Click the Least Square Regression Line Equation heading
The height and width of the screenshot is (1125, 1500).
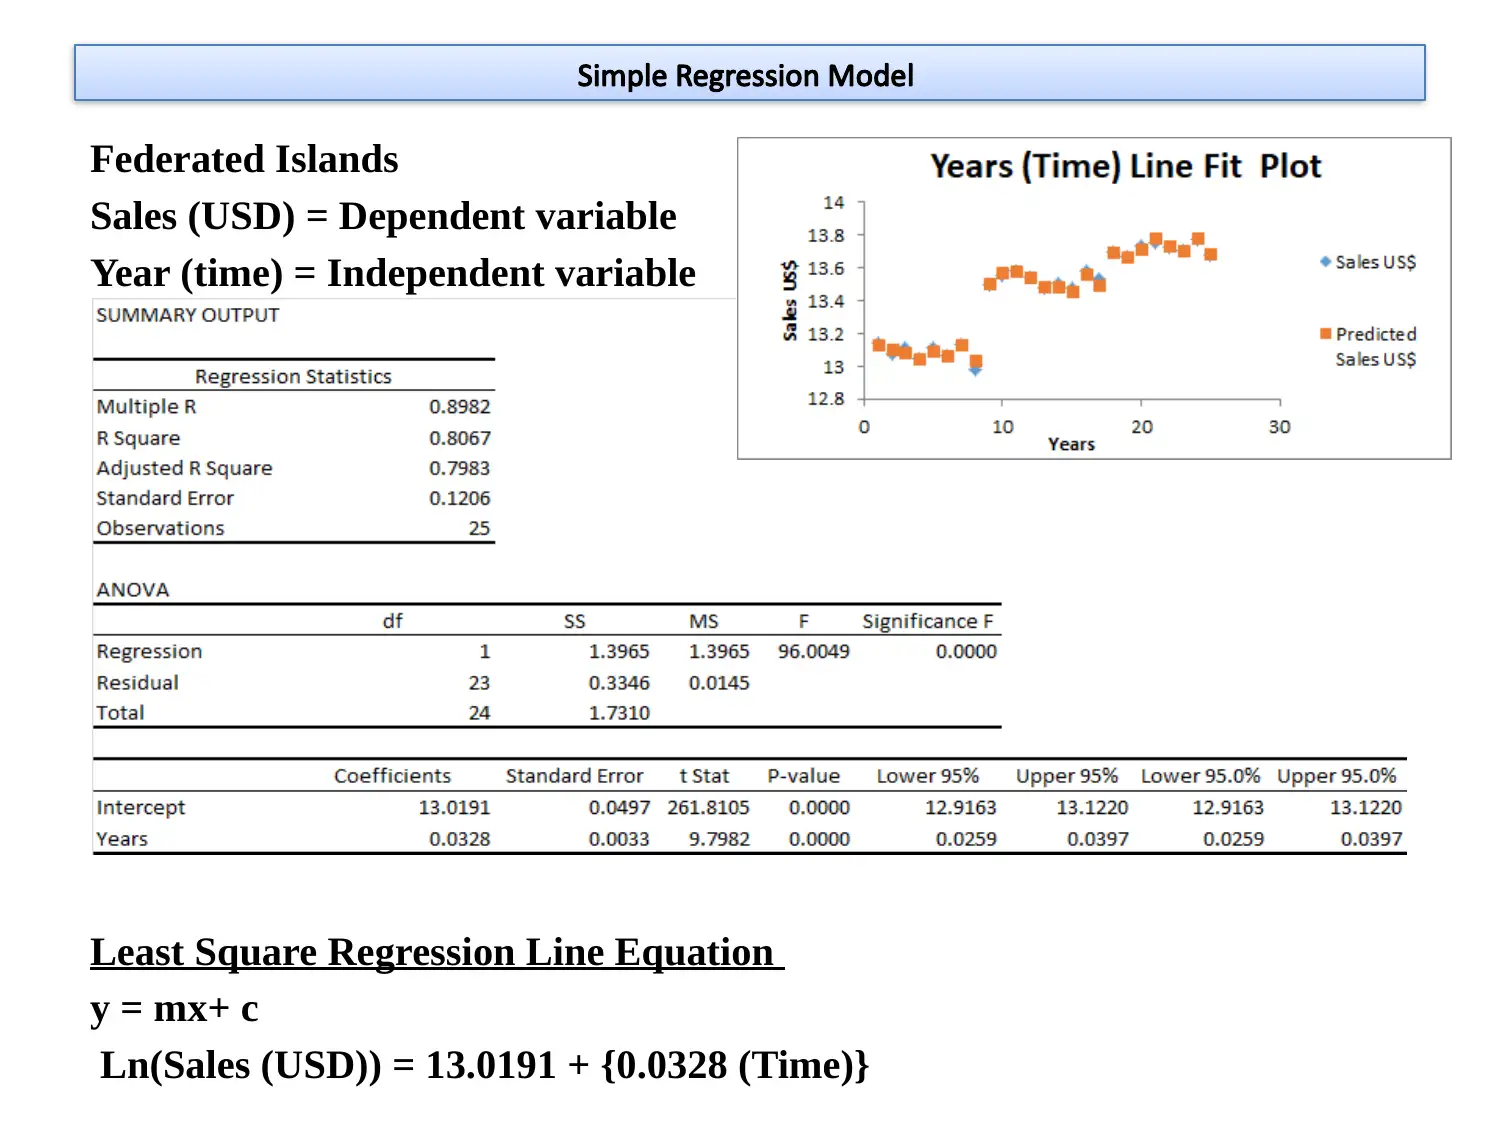point(437,952)
